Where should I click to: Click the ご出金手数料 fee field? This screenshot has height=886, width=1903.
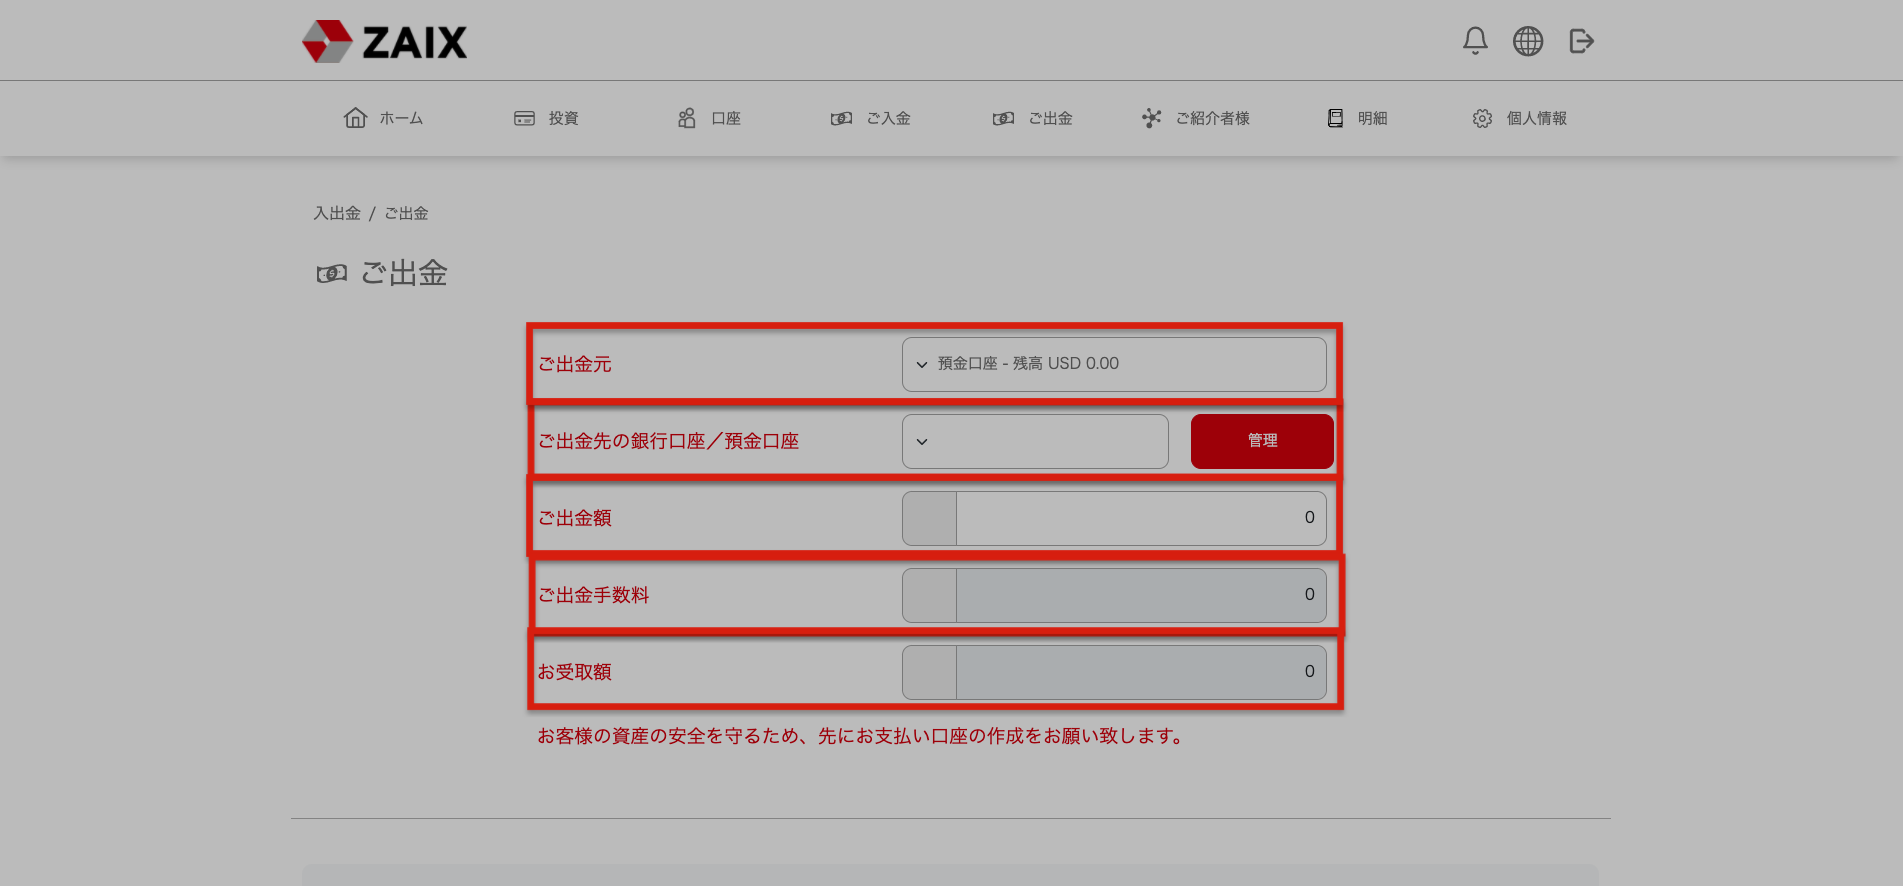[1140, 595]
